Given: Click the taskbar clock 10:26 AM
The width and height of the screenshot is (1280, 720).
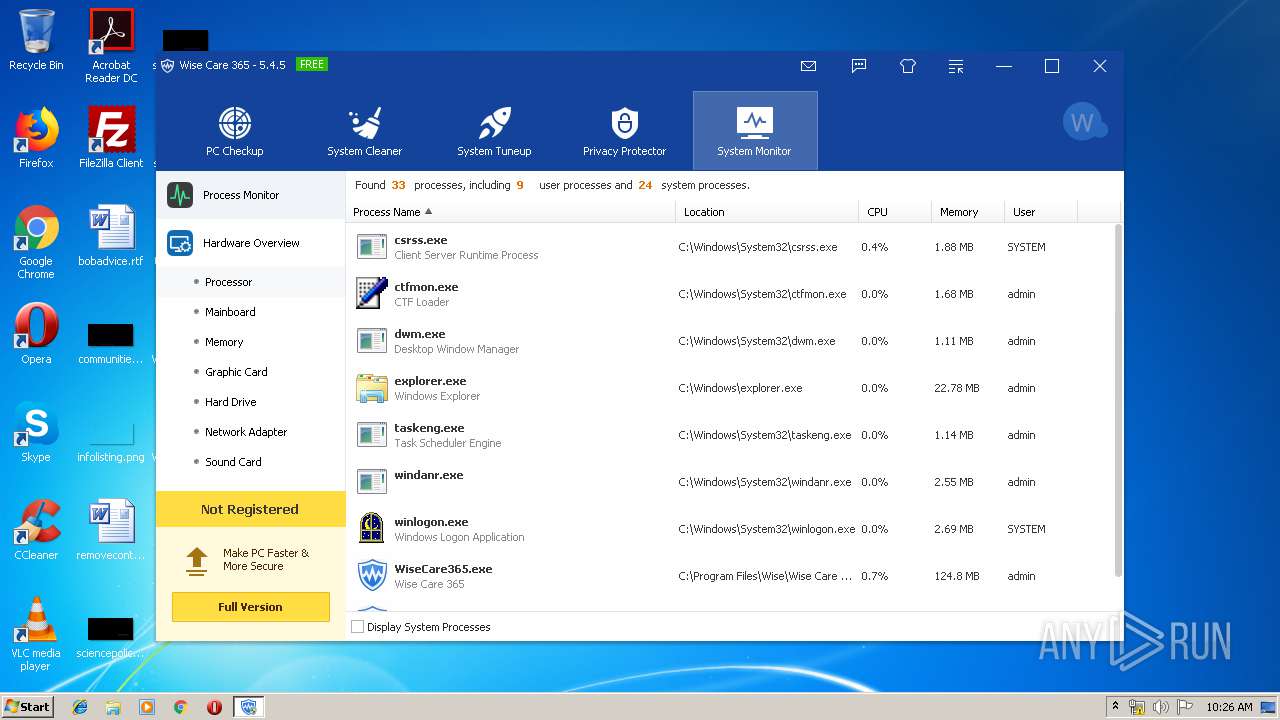Looking at the screenshot, I should click(1229, 707).
